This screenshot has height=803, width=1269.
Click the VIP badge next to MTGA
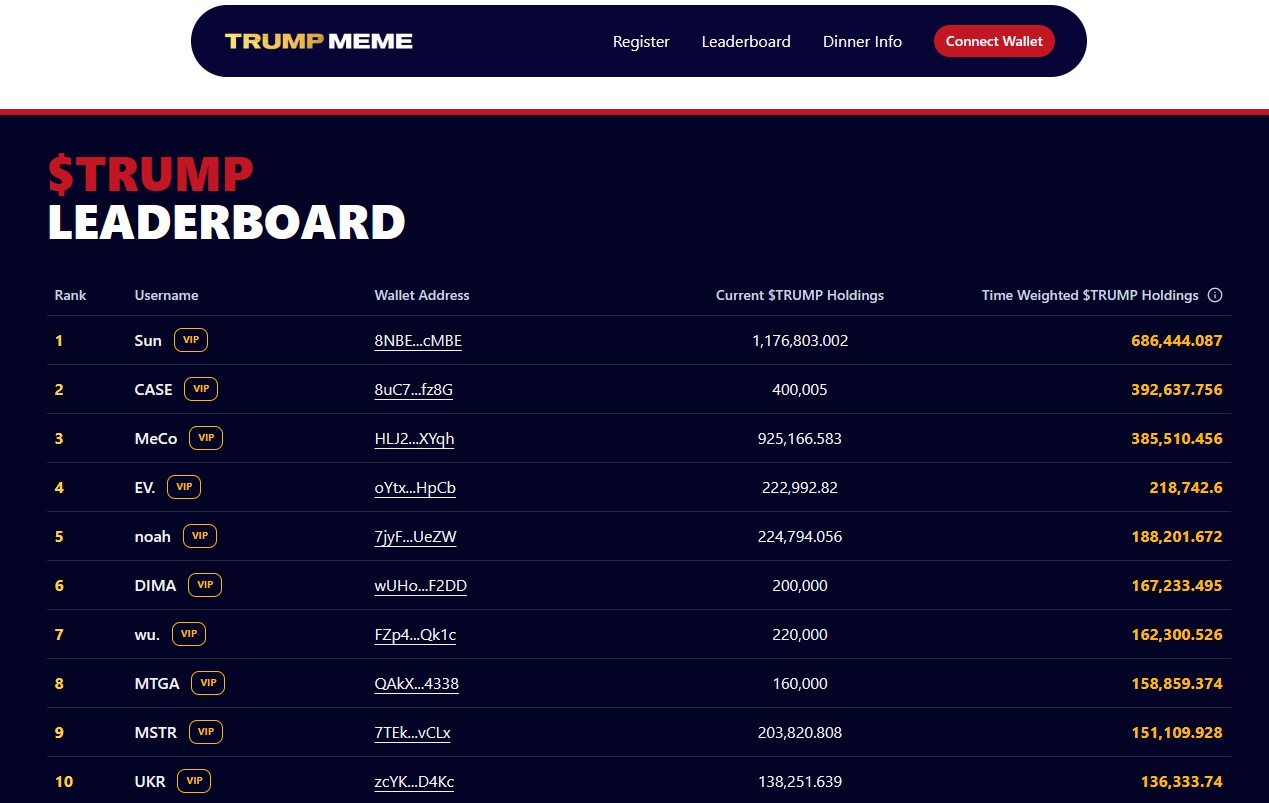coord(208,683)
